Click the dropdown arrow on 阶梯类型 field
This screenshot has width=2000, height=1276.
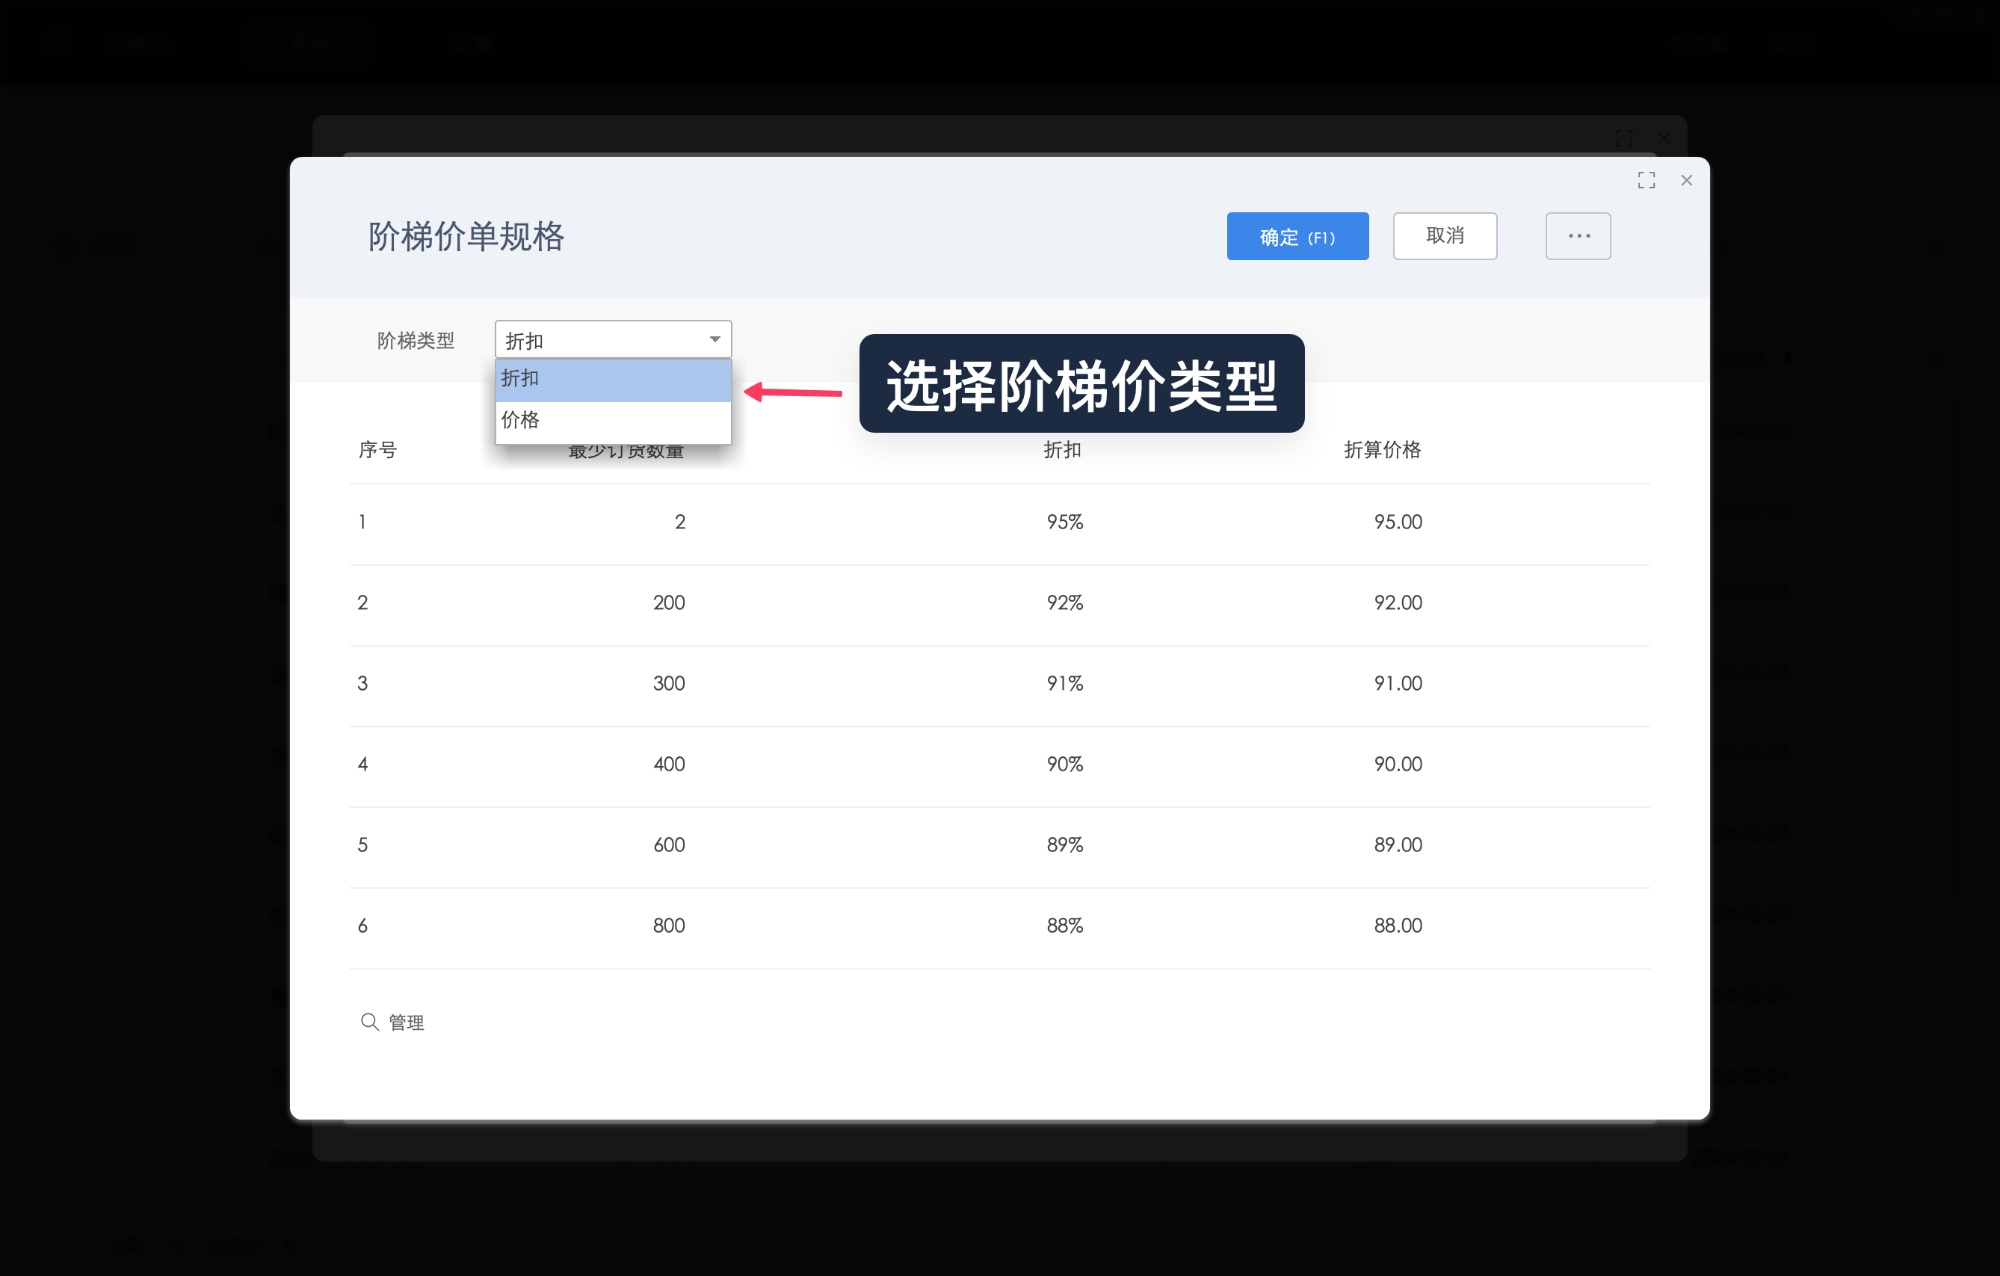coord(714,339)
